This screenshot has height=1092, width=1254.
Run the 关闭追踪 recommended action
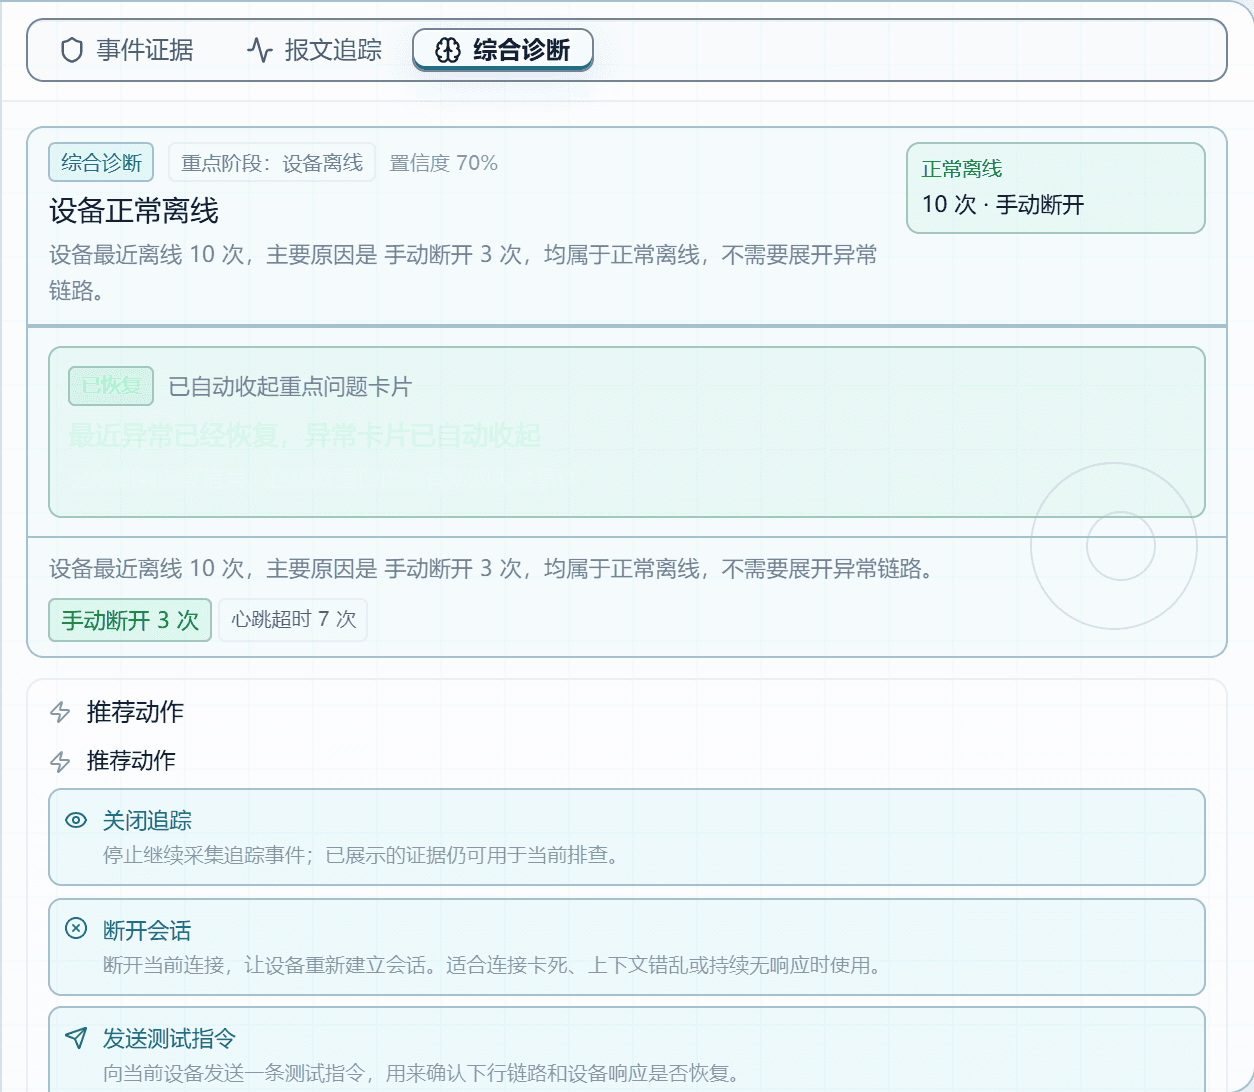(627, 837)
